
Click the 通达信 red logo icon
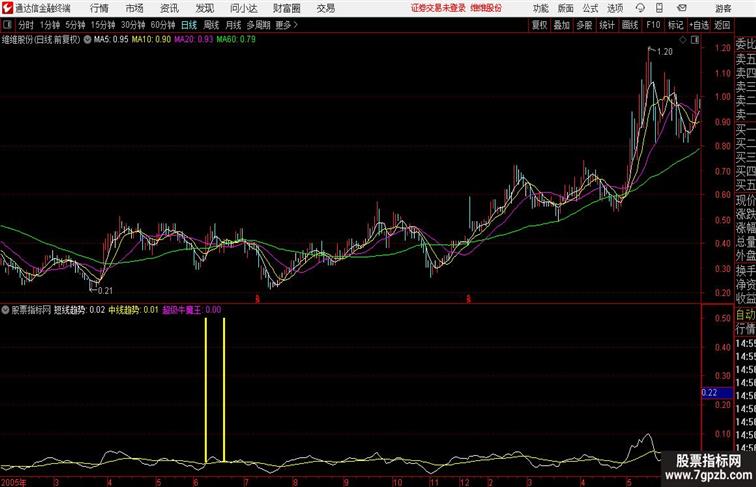point(7,8)
